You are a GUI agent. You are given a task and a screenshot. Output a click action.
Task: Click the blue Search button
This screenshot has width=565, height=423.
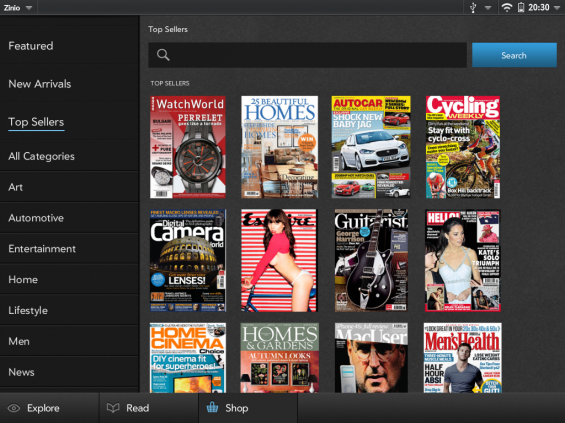click(x=514, y=55)
